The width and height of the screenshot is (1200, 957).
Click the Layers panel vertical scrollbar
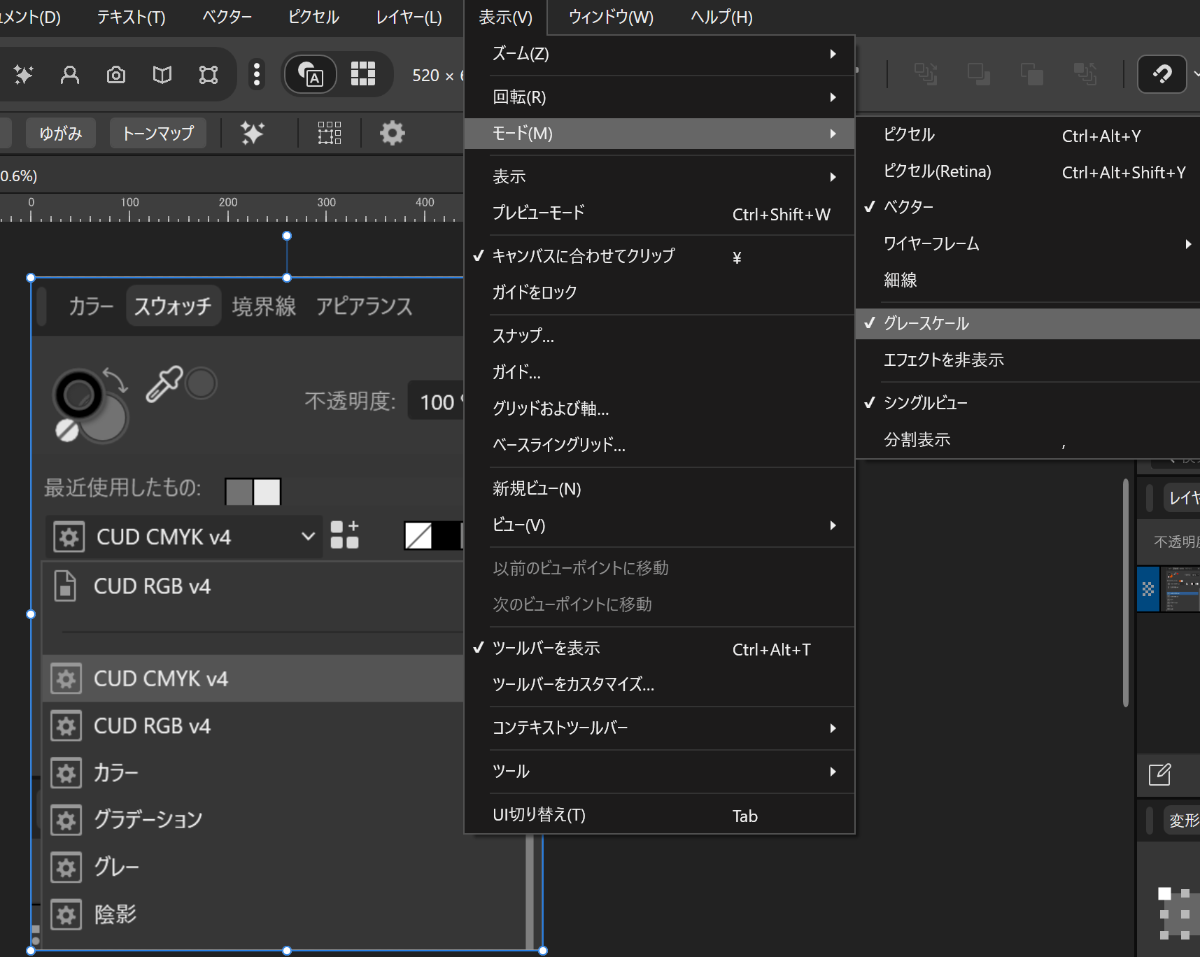pyautogui.click(x=1126, y=593)
